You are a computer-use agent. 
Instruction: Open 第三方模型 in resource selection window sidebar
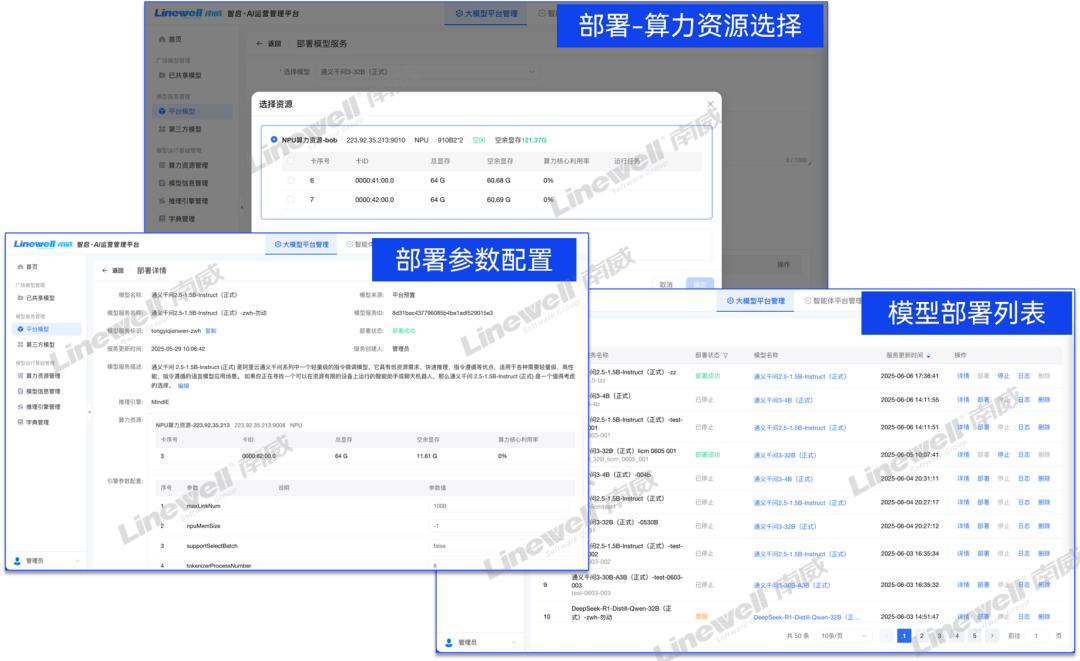click(185, 129)
